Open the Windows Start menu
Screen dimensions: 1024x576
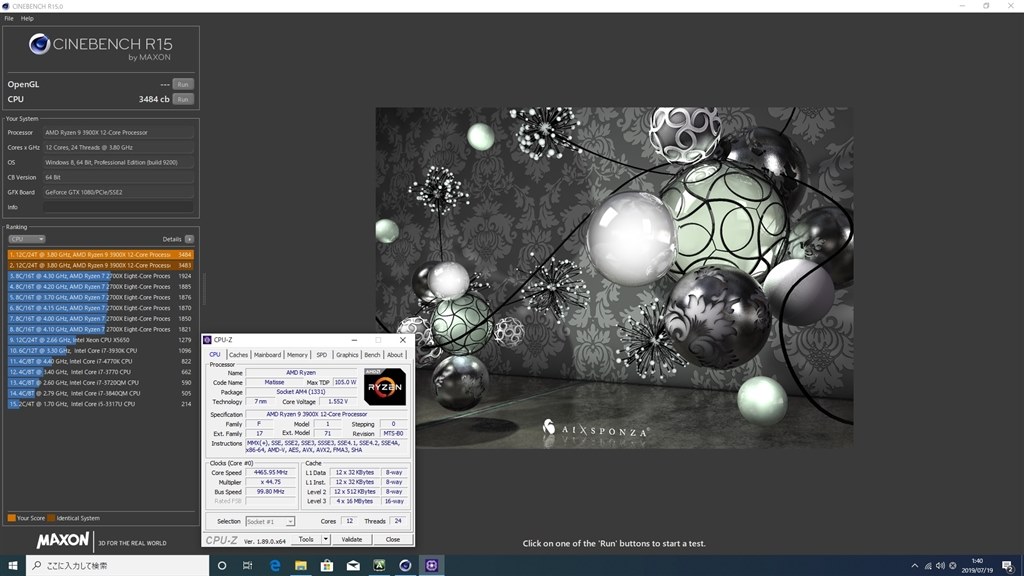[13, 565]
